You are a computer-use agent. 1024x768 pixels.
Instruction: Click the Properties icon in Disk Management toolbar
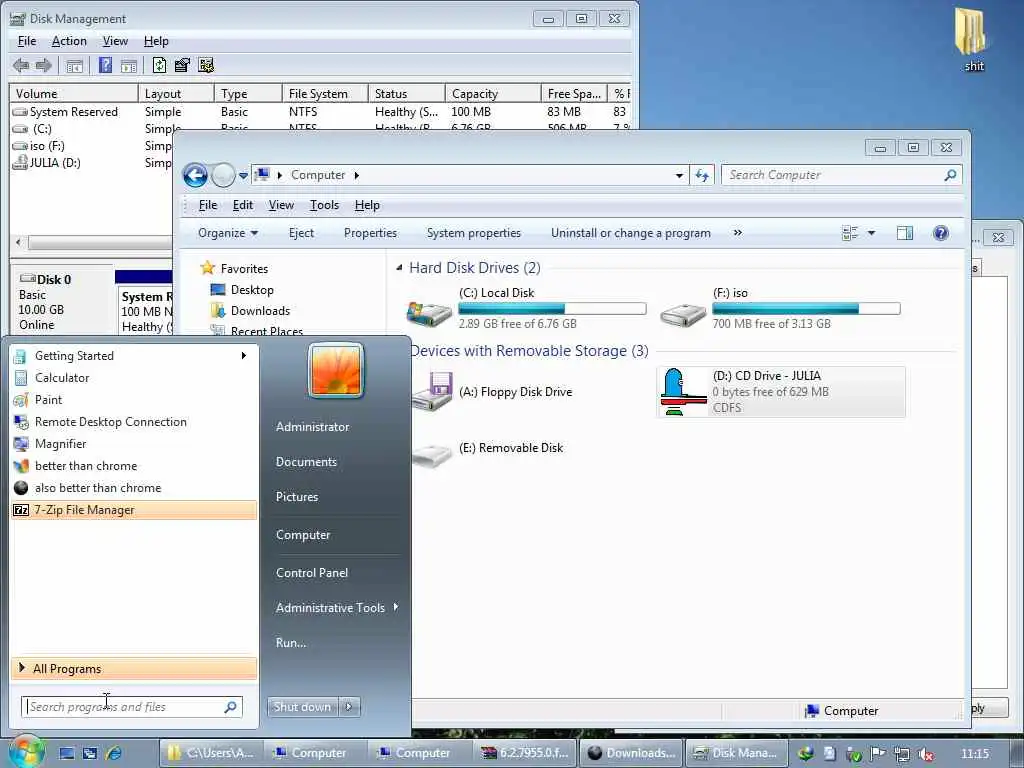182,65
